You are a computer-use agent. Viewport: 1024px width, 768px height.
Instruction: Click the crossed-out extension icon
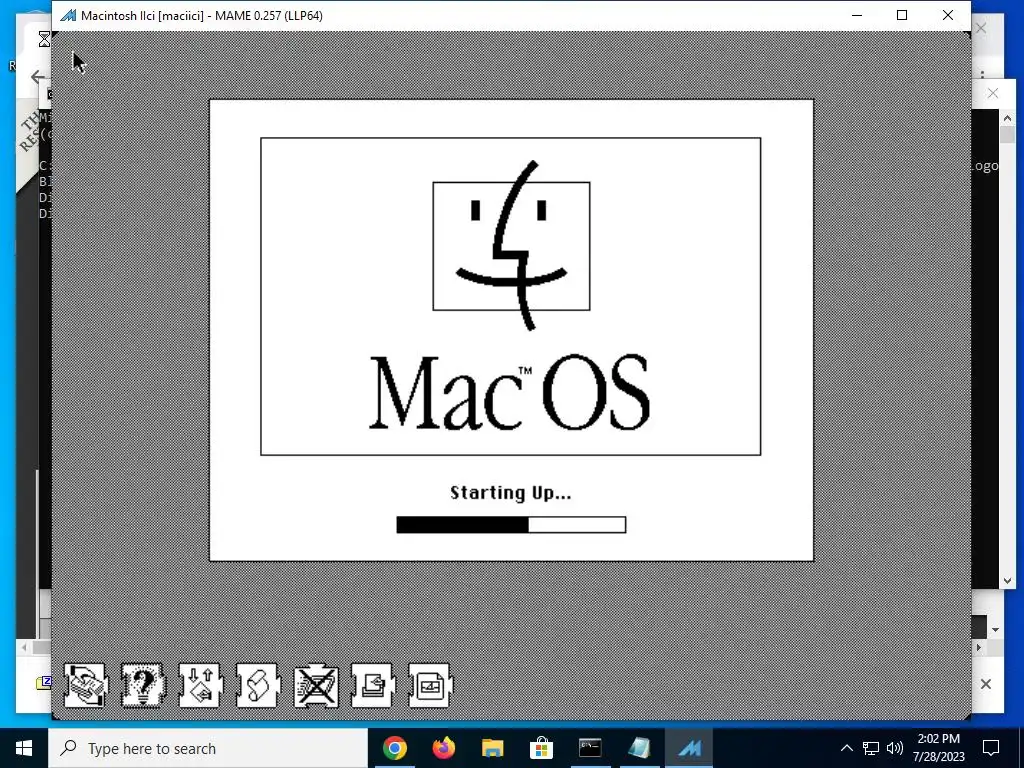tap(315, 685)
